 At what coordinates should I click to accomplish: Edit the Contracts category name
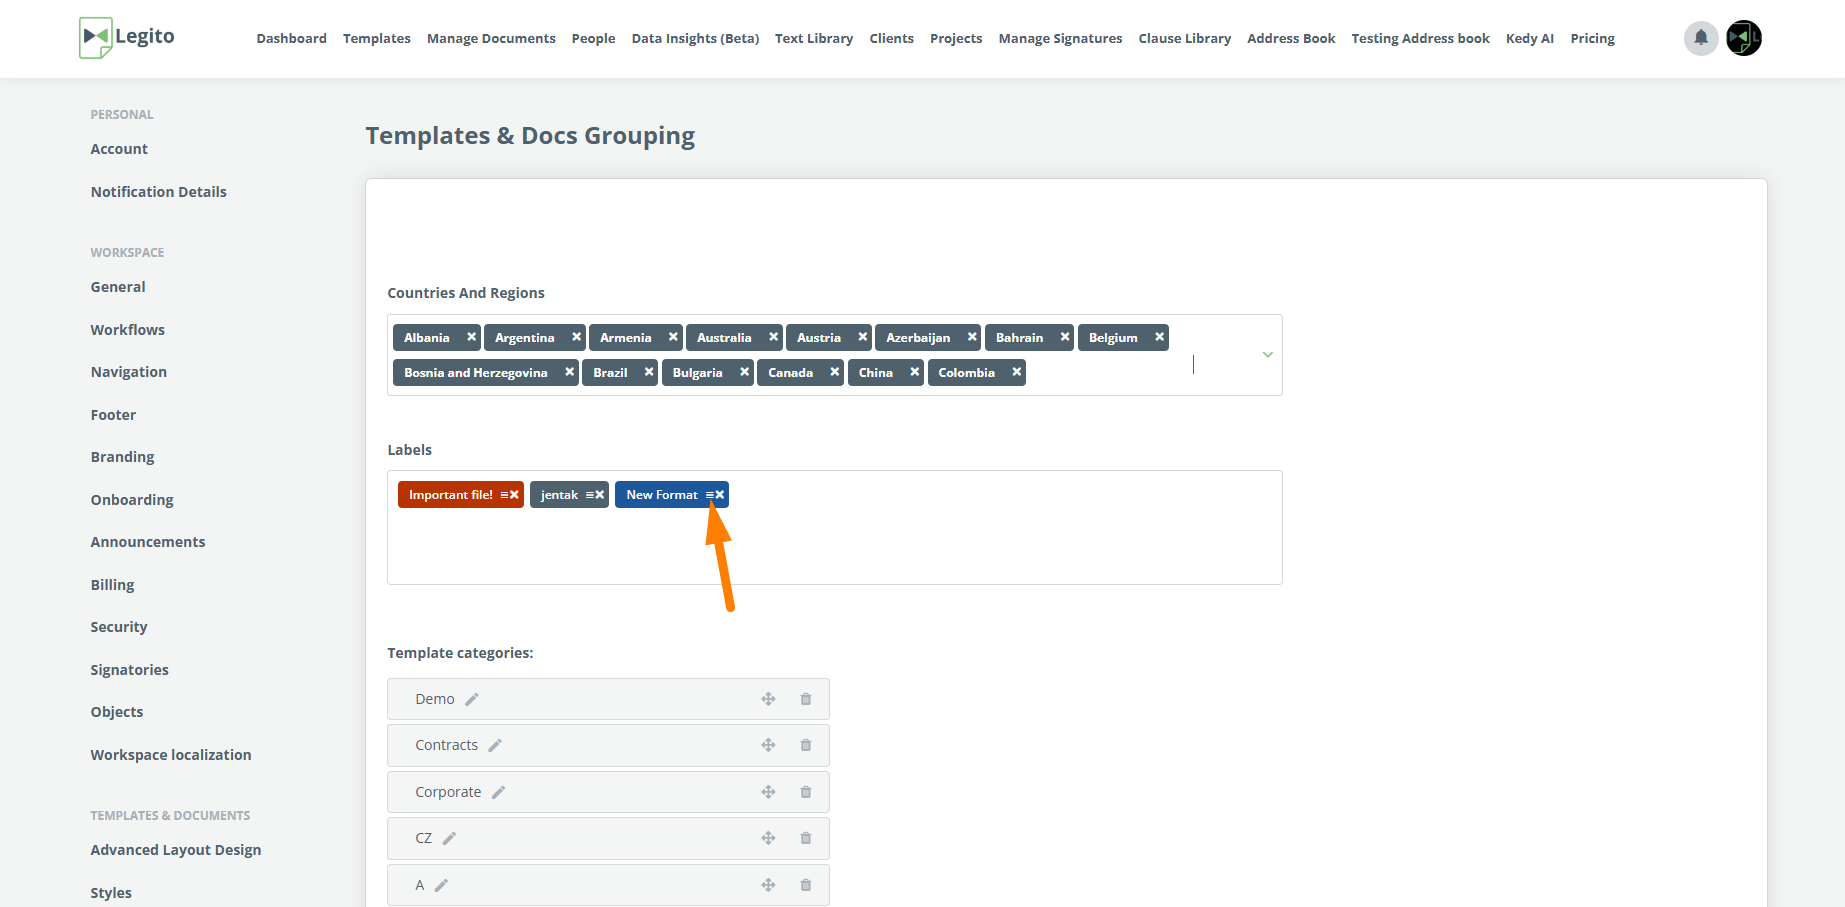coord(495,745)
